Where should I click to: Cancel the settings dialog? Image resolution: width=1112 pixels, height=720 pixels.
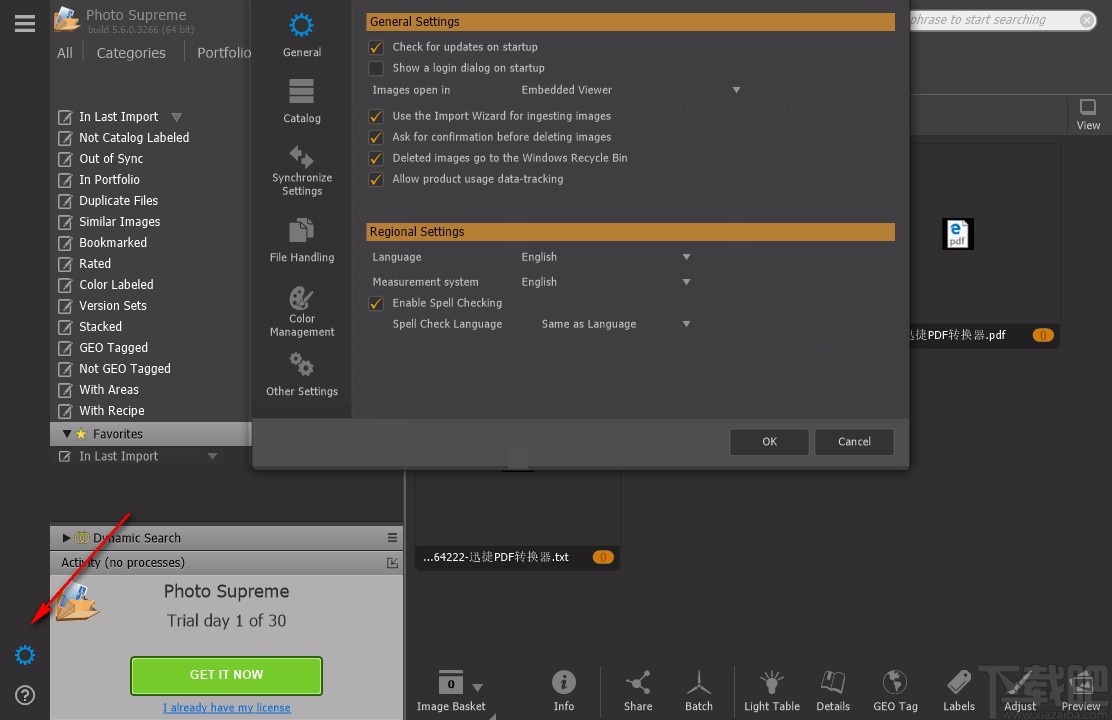tap(854, 441)
